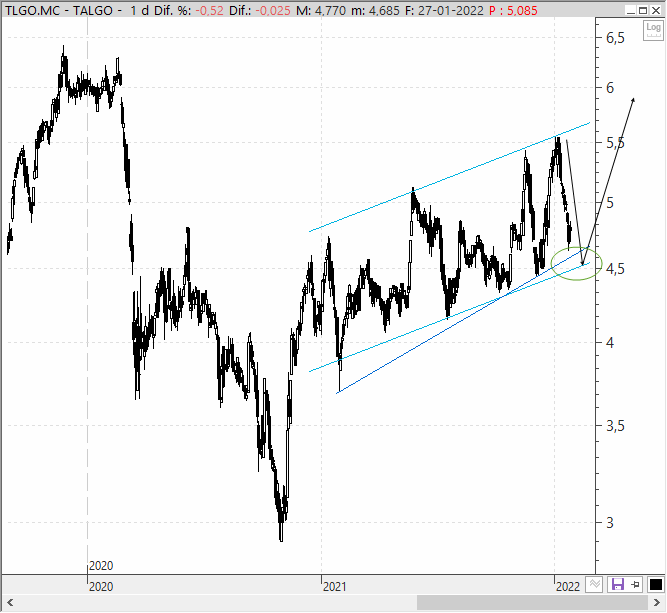Click the 1 d timeframe text
The image size is (667, 613).
click(139, 10)
